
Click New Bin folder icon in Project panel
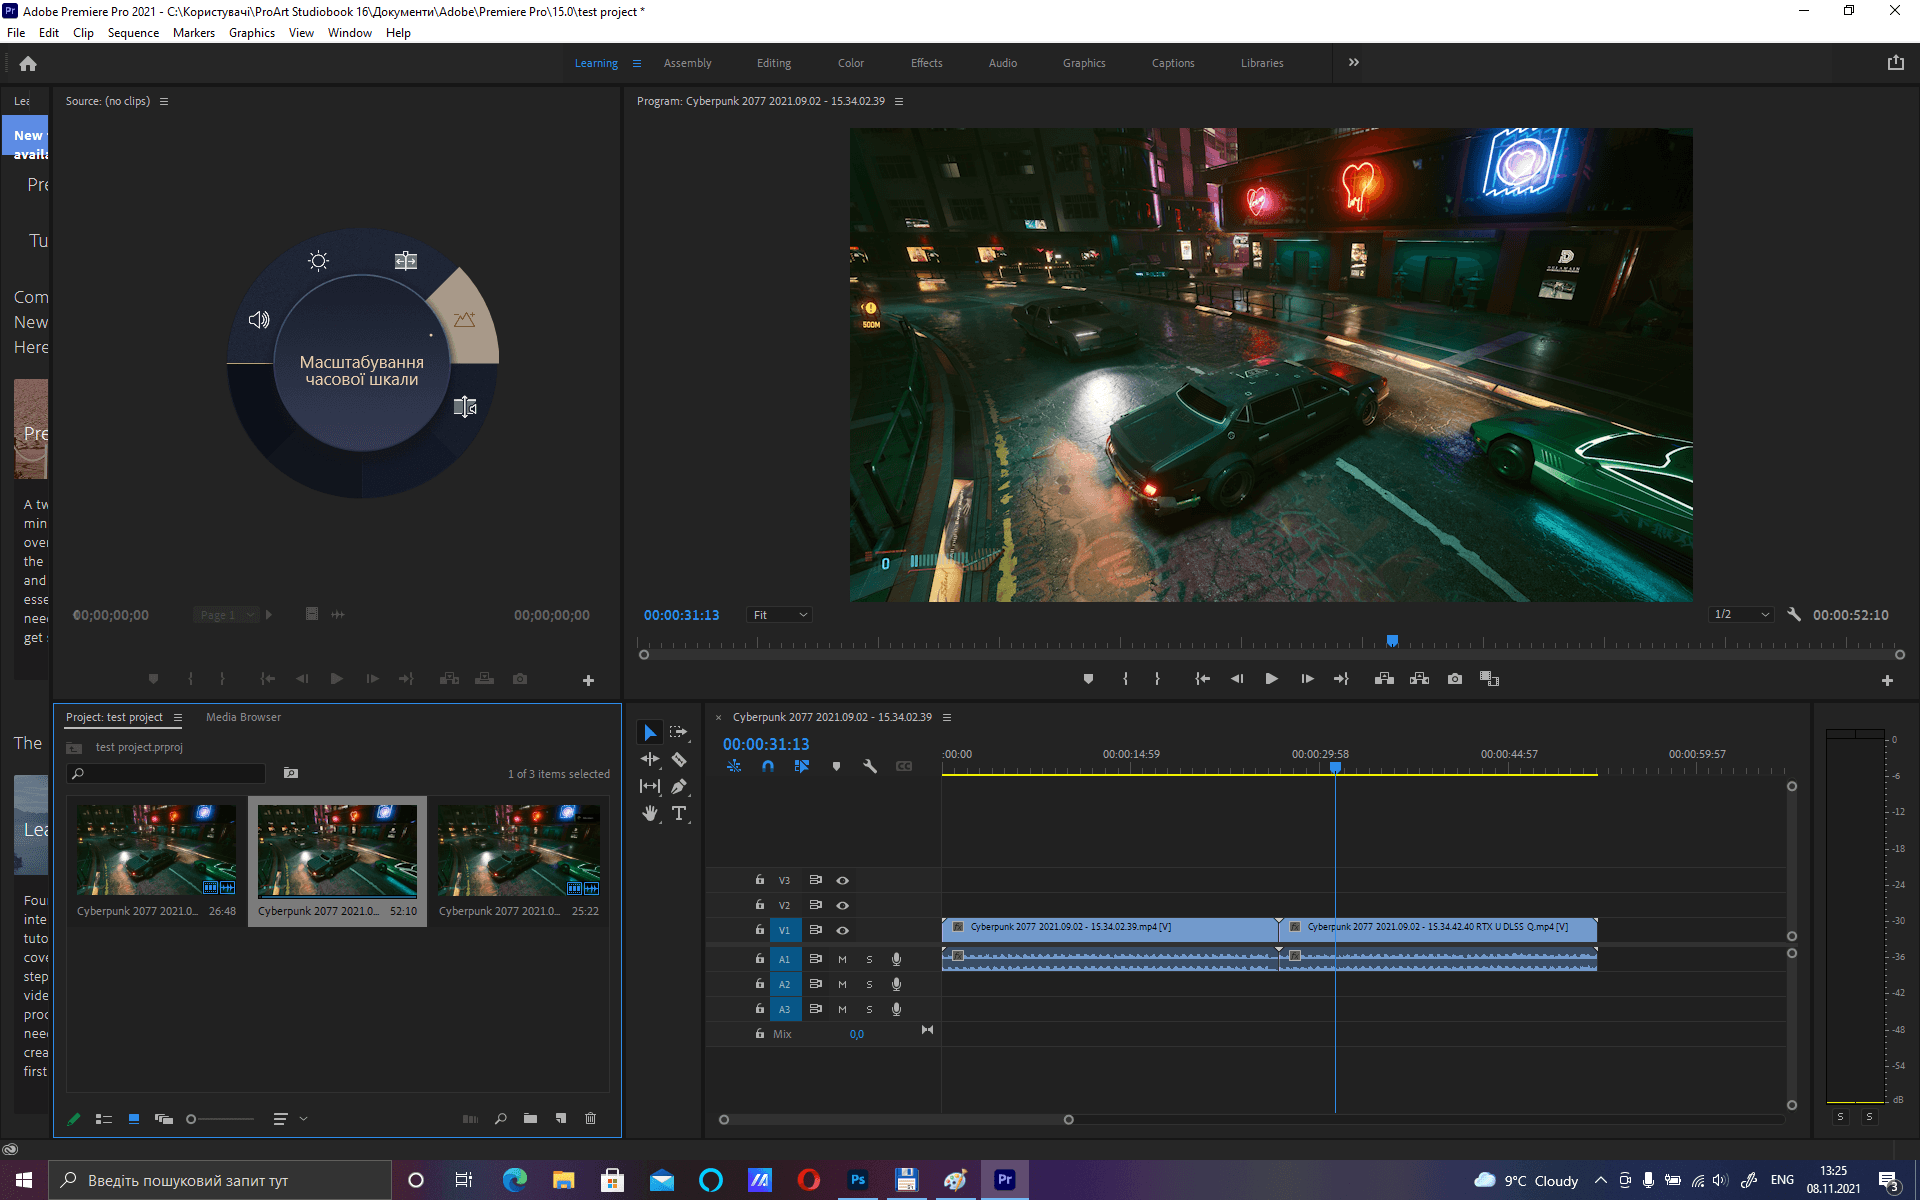530,1119
